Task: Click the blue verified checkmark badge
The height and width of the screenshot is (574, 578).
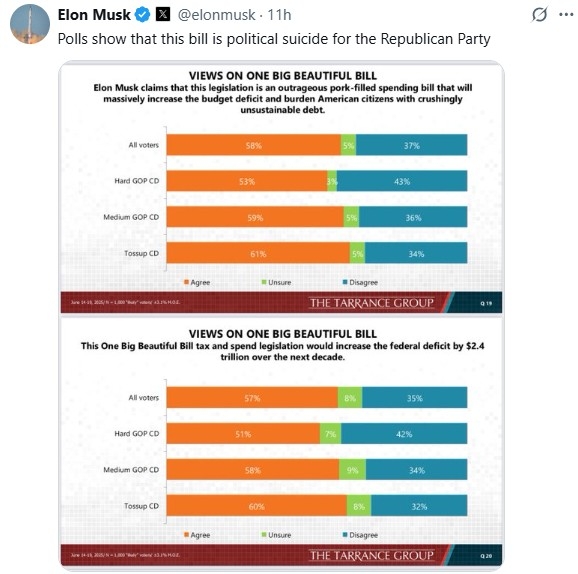Action: pyautogui.click(x=142, y=15)
